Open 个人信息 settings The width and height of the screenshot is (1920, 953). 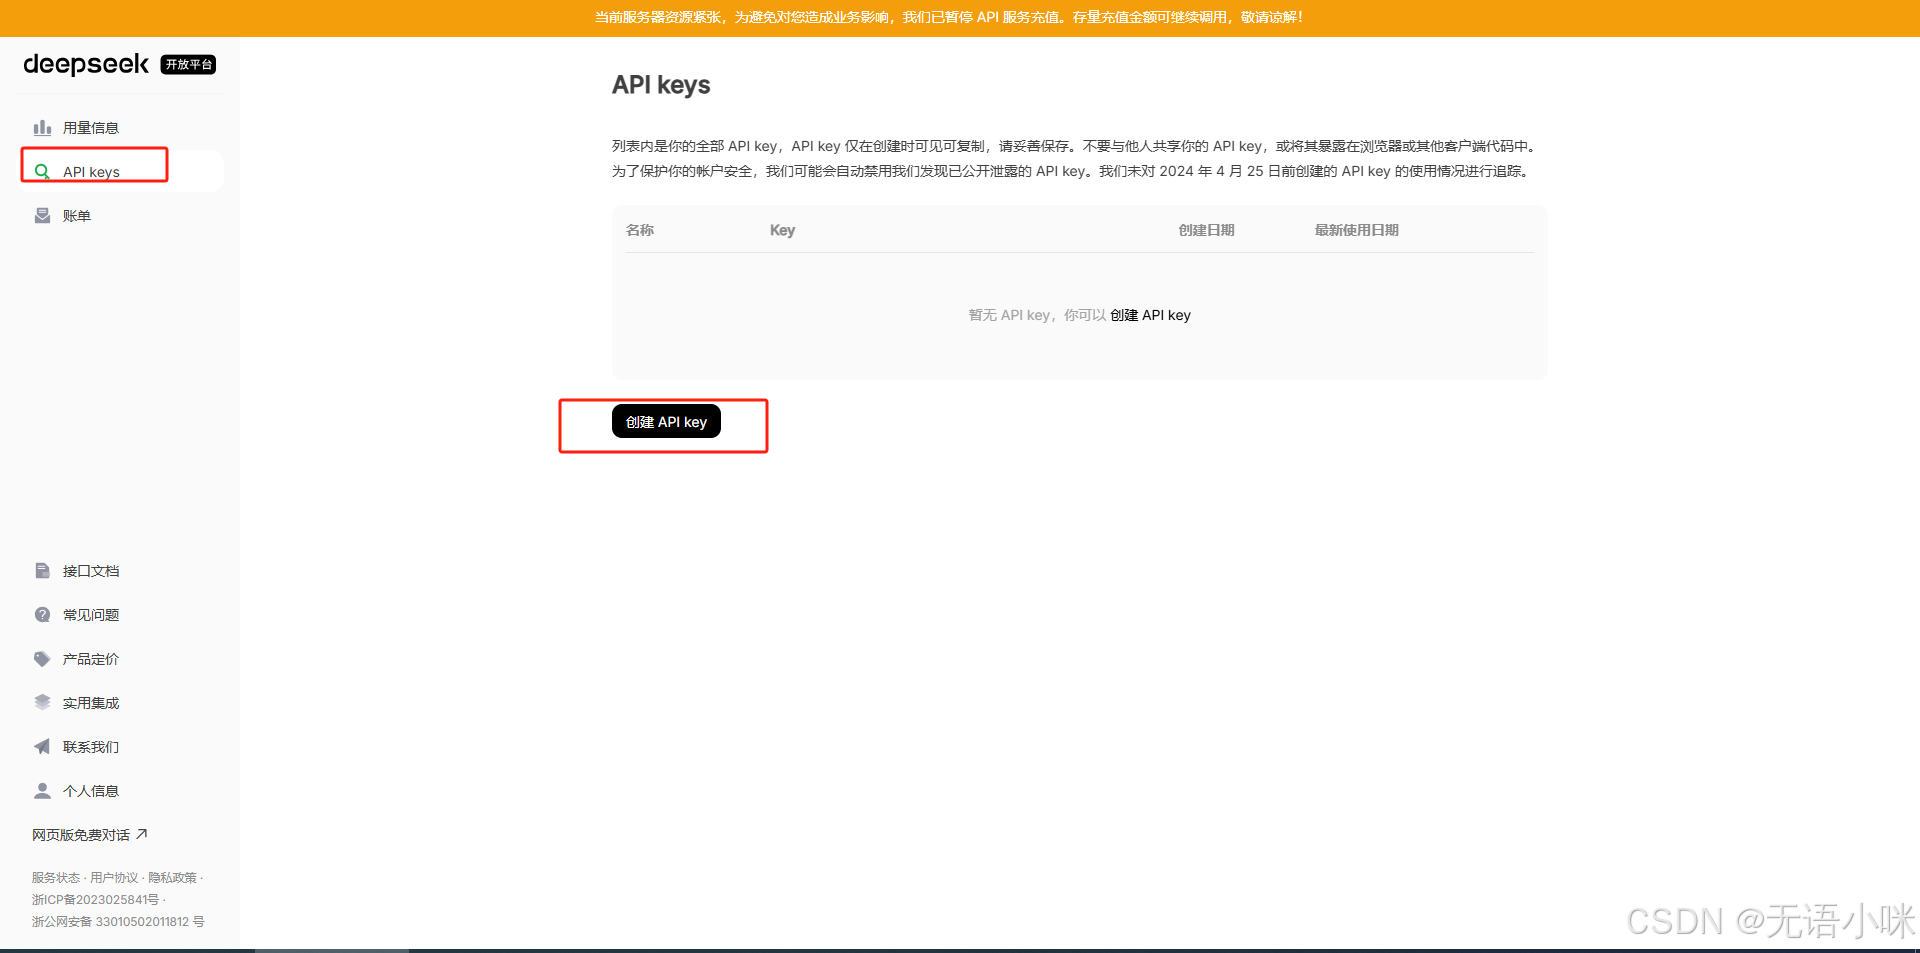120,791
